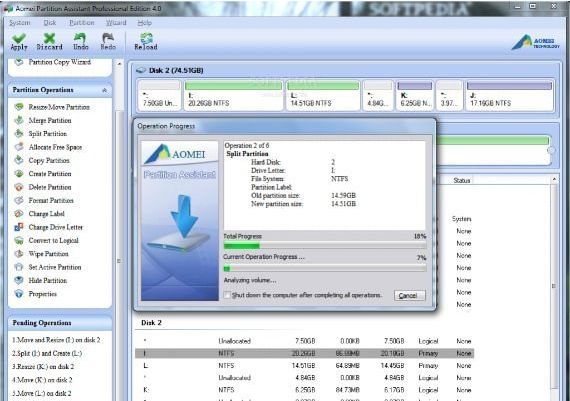The width and height of the screenshot is (570, 401).
Task: Open the Wizard menu
Action: tap(116, 23)
